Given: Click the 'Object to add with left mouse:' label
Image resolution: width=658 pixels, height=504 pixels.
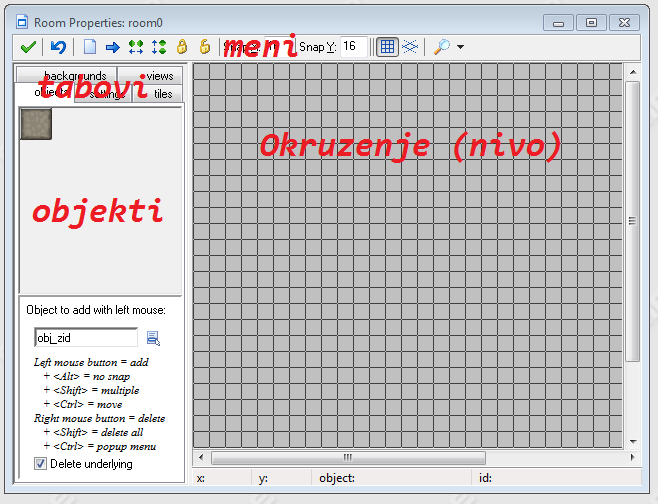Looking at the screenshot, I should 96,310.
